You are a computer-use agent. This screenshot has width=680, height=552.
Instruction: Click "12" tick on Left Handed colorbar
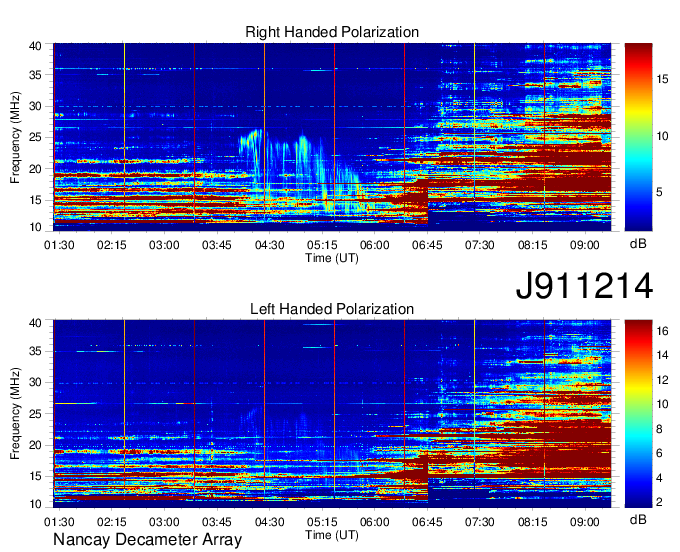point(662,380)
